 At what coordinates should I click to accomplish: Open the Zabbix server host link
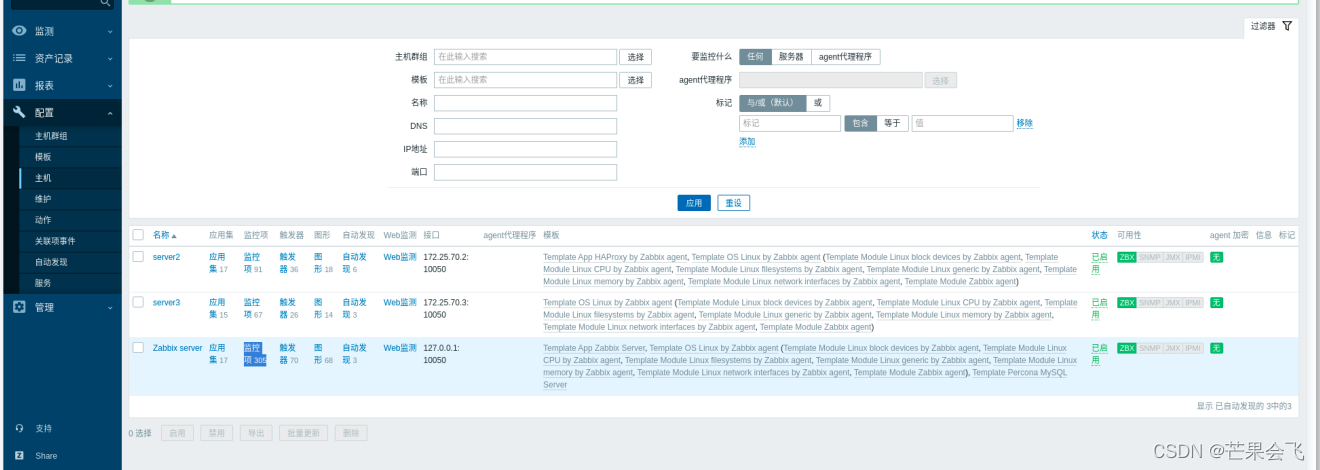[177, 348]
